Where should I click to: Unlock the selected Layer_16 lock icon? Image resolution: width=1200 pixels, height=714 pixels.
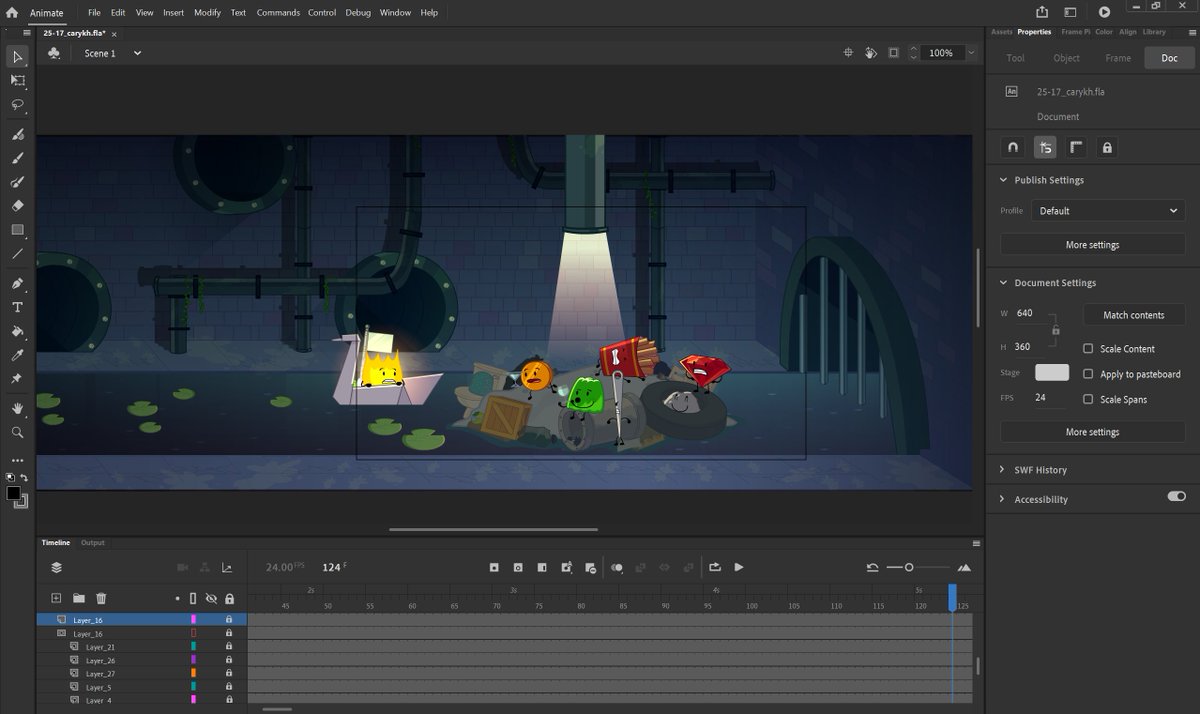[229, 620]
